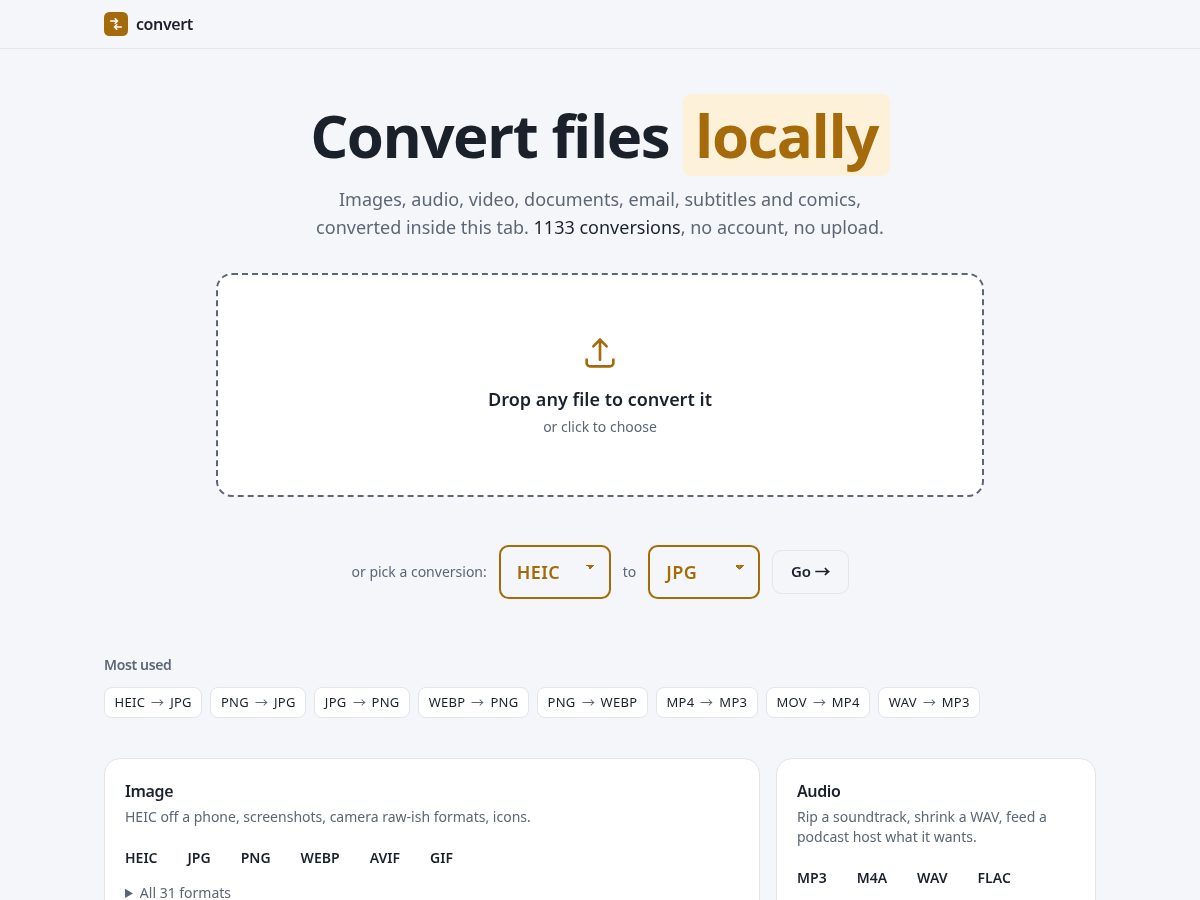Choose the HEIC → JPG shortcut
This screenshot has height=900, width=1200.
(153, 702)
